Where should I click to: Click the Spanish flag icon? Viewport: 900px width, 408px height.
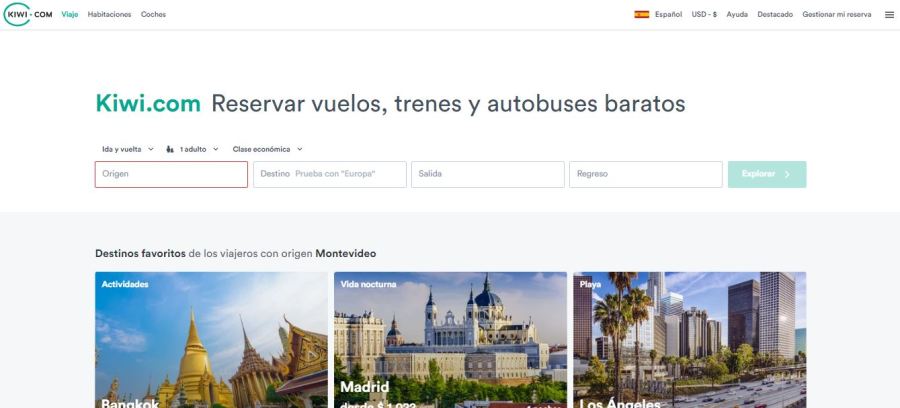point(641,15)
